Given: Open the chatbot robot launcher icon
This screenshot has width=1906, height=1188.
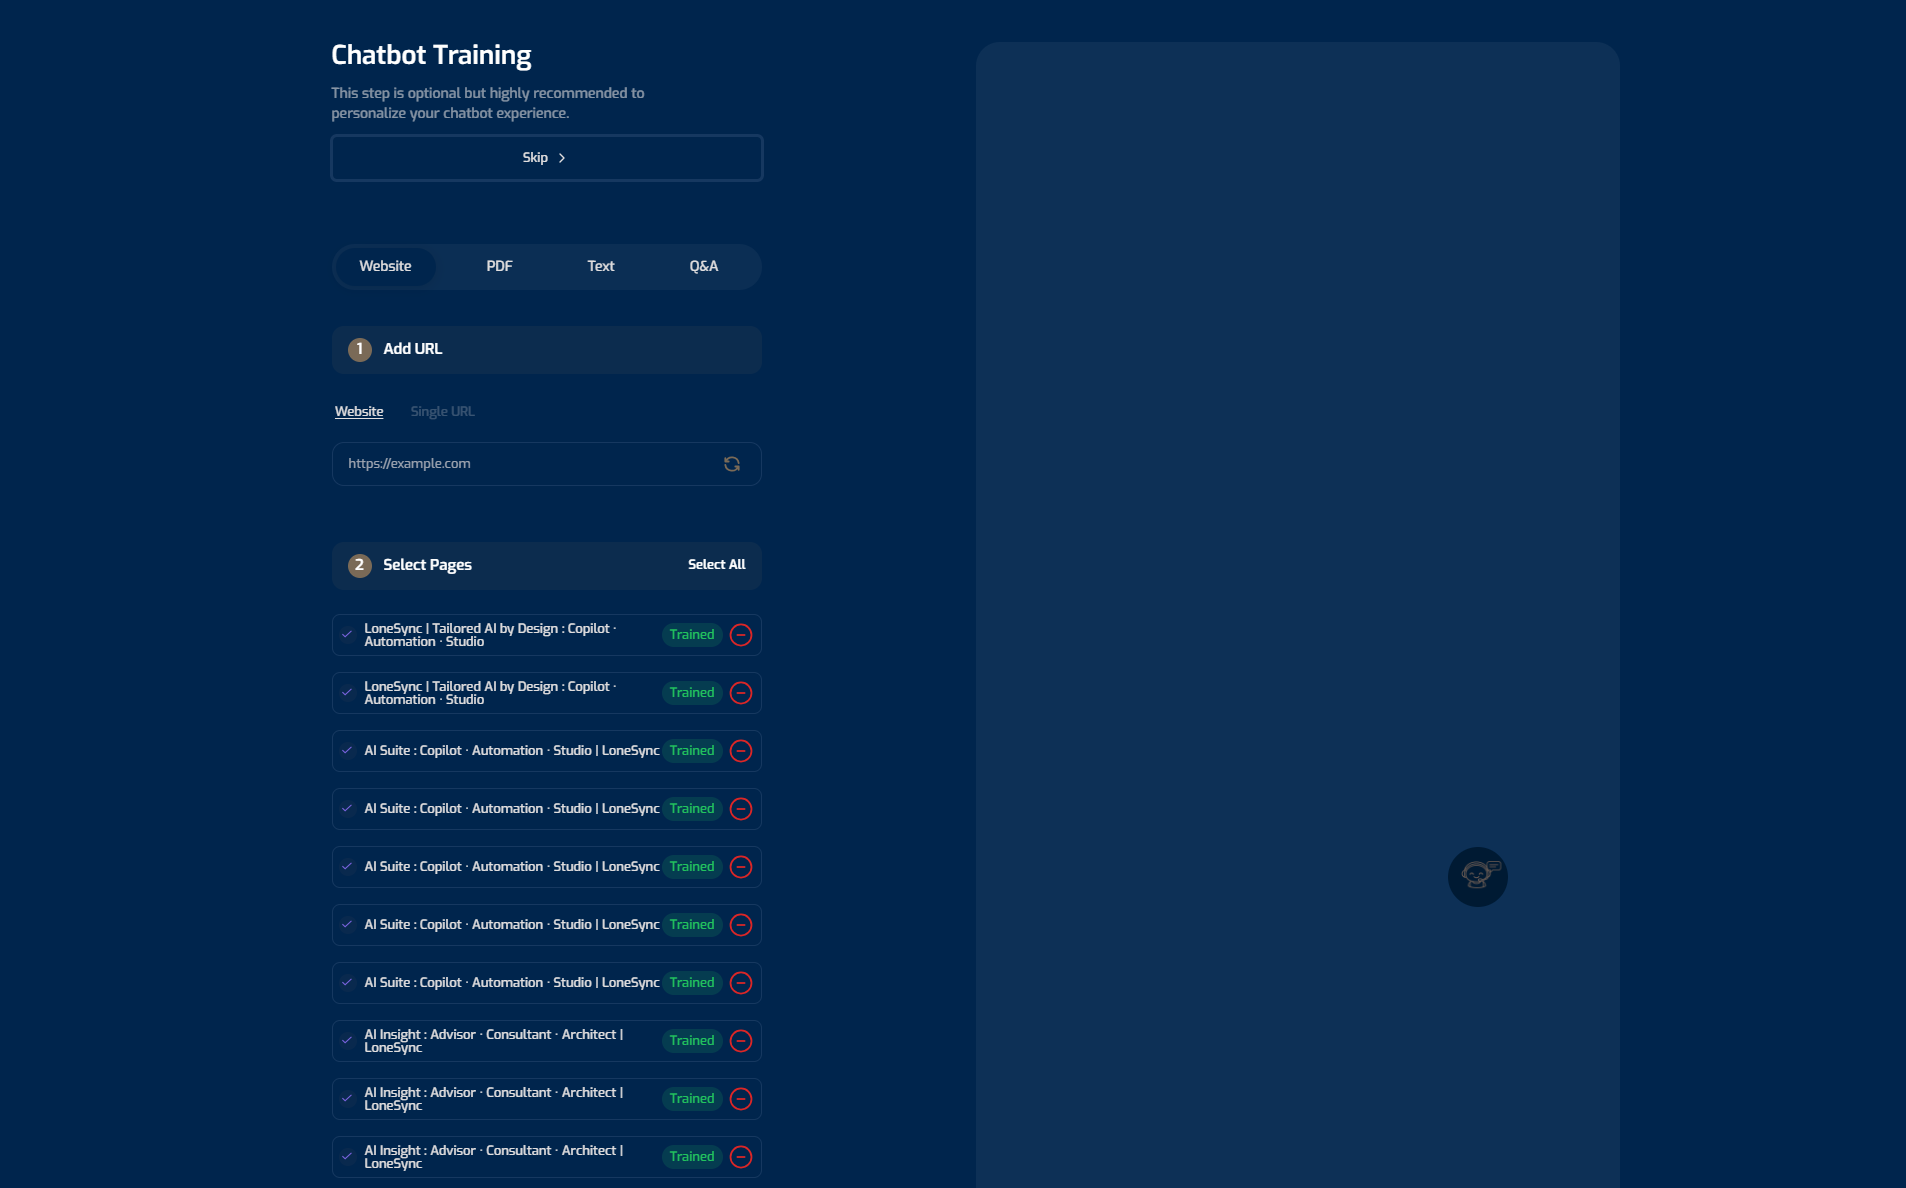Looking at the screenshot, I should 1477,877.
